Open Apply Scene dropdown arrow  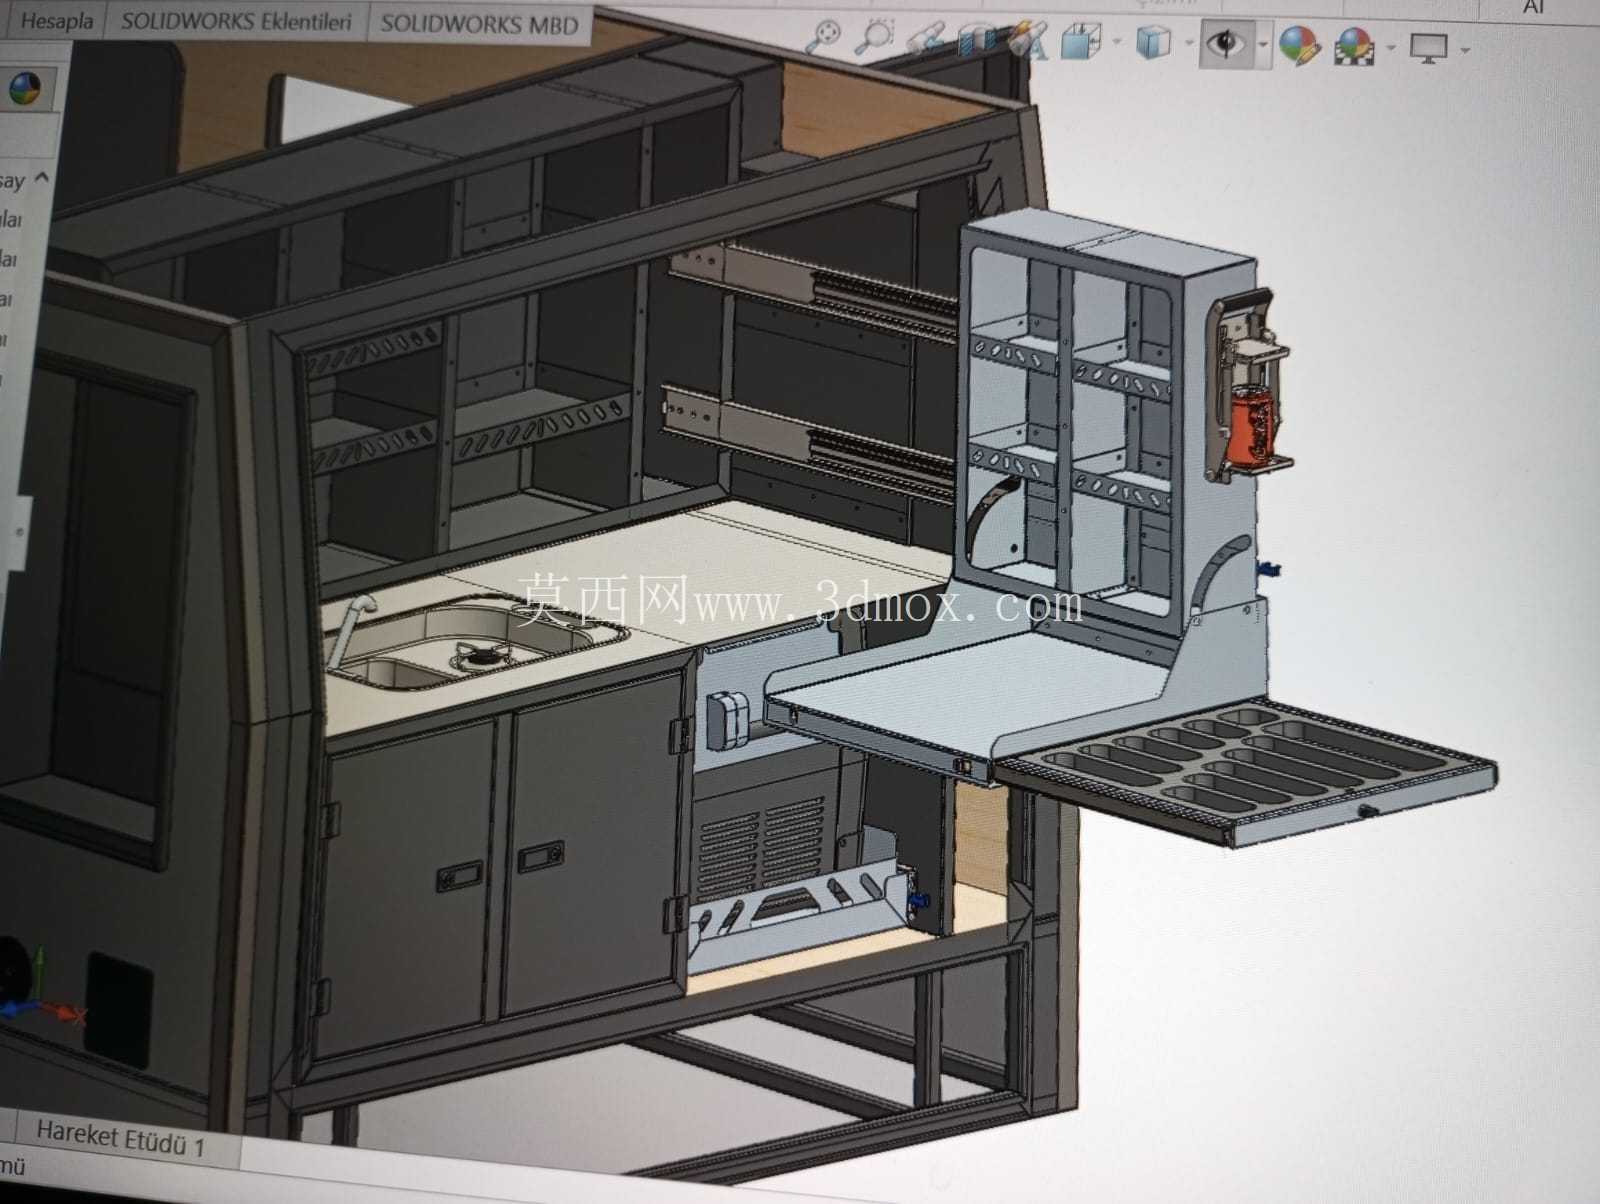point(1389,48)
